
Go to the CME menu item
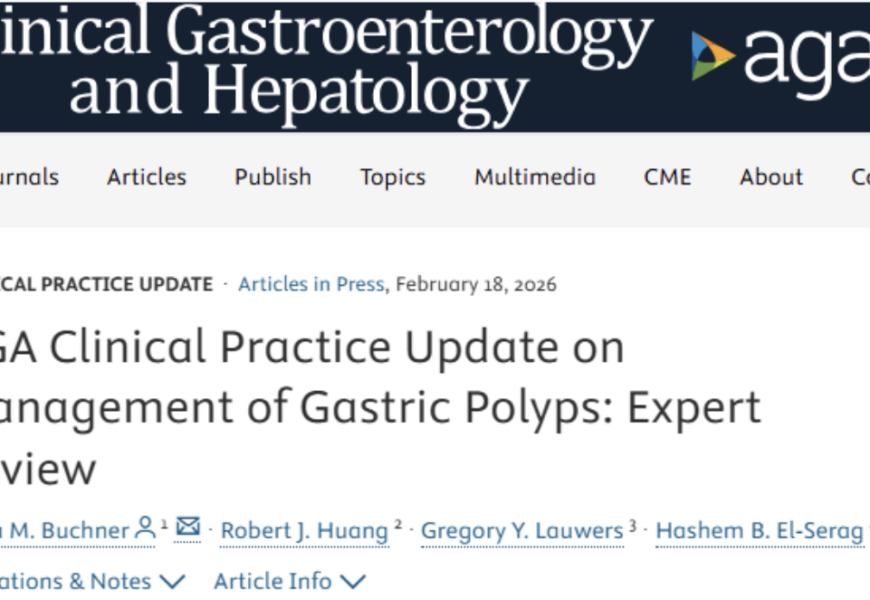pyautogui.click(x=667, y=177)
